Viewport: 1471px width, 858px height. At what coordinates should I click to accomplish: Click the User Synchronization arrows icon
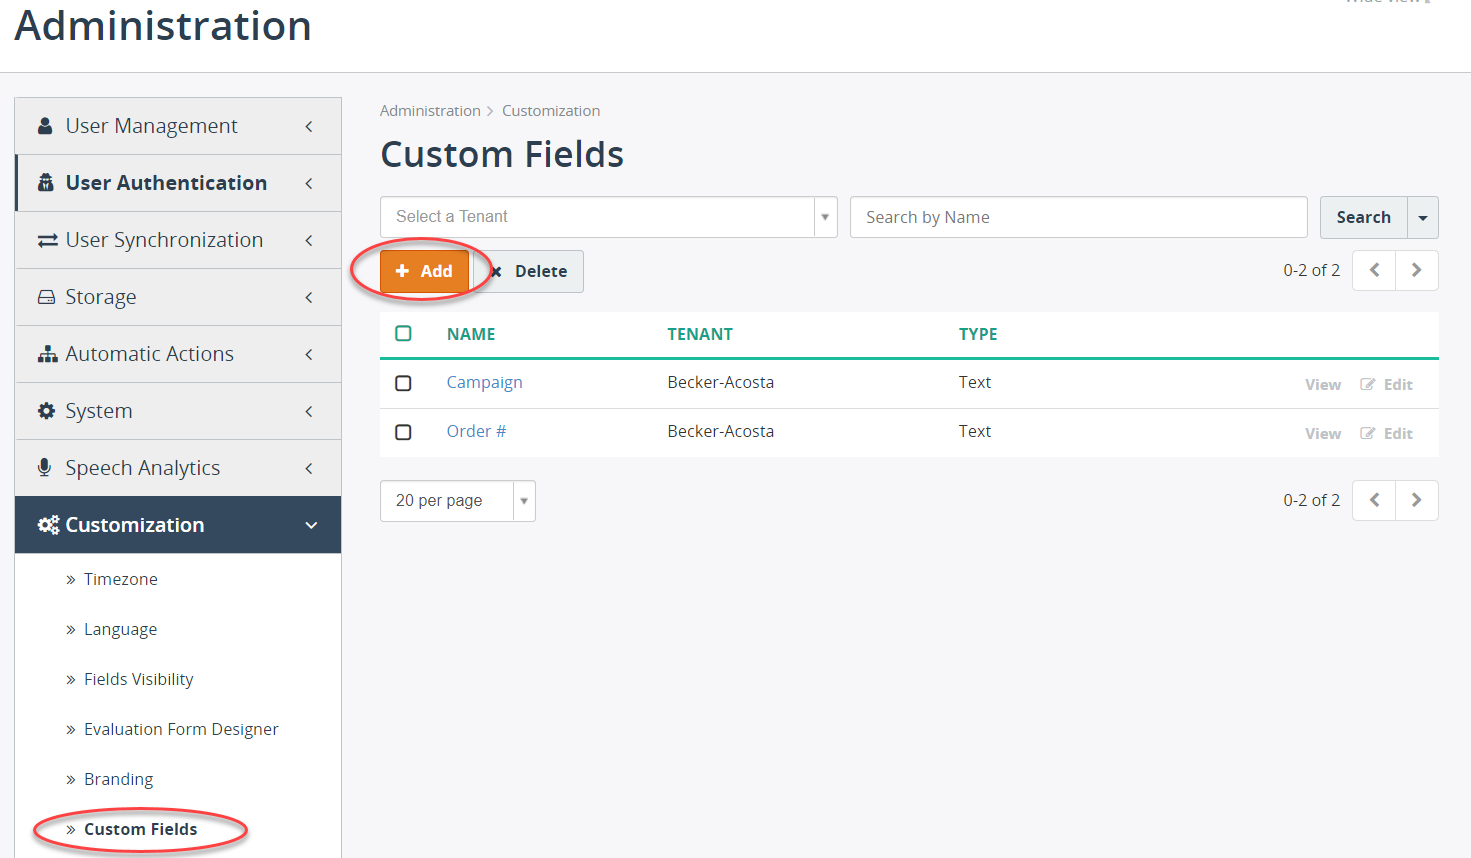(x=47, y=240)
